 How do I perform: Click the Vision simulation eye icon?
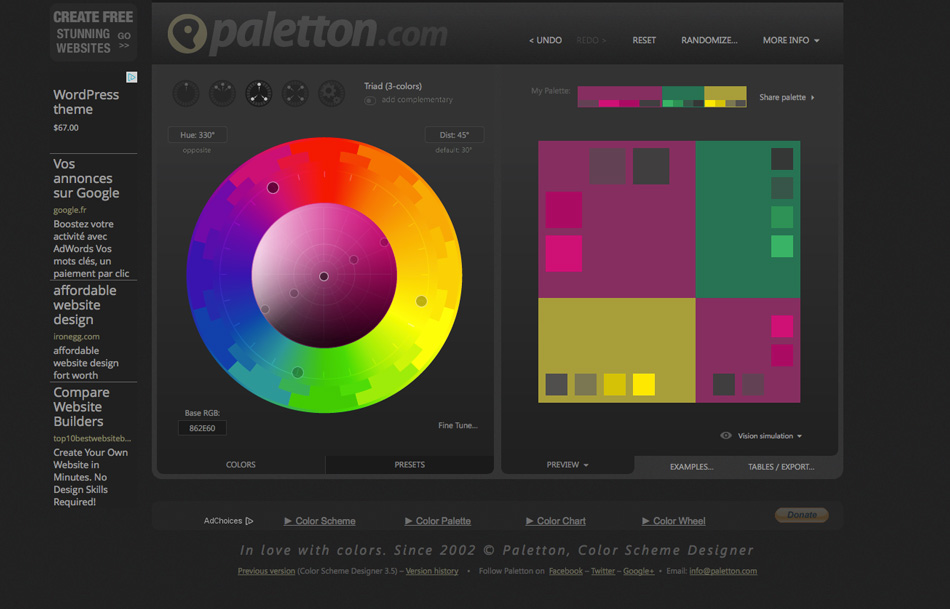(726, 435)
